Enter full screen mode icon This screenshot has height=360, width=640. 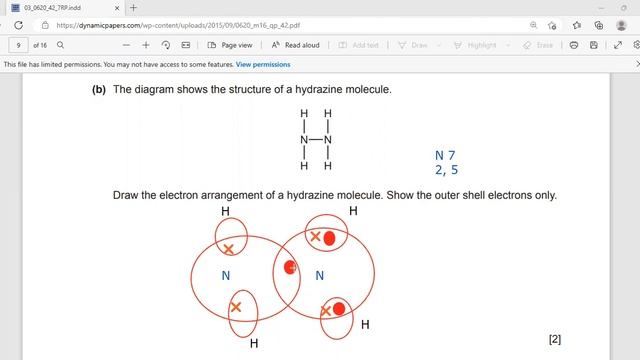618,45
